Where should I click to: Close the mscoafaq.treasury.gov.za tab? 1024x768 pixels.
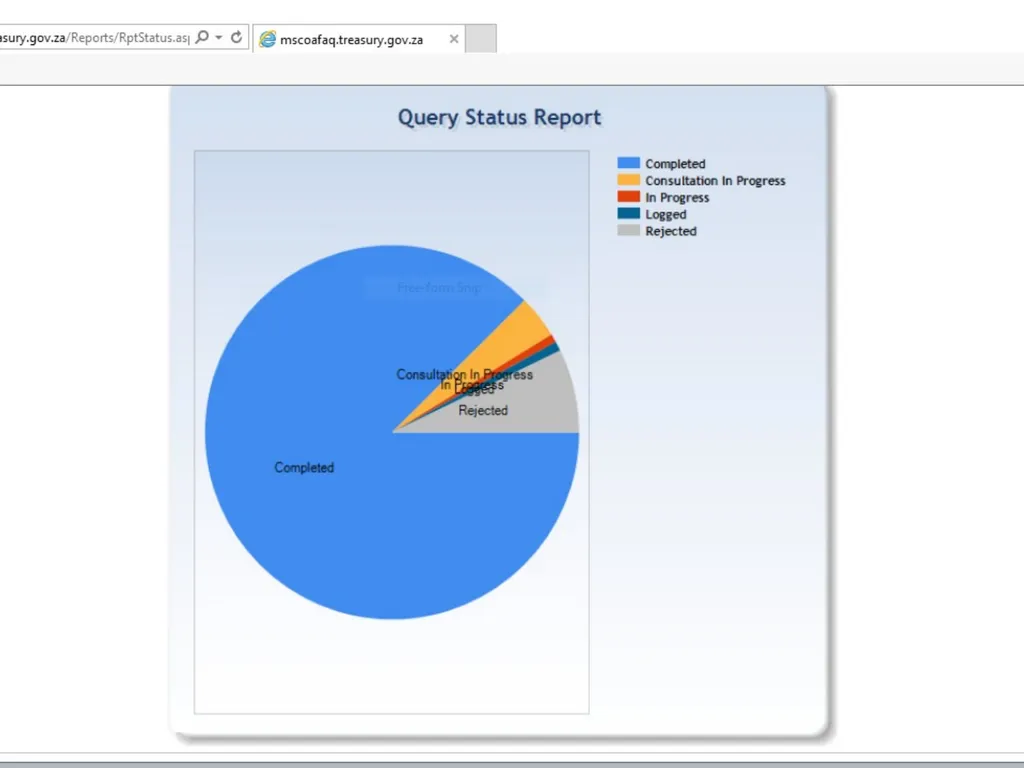coord(454,39)
